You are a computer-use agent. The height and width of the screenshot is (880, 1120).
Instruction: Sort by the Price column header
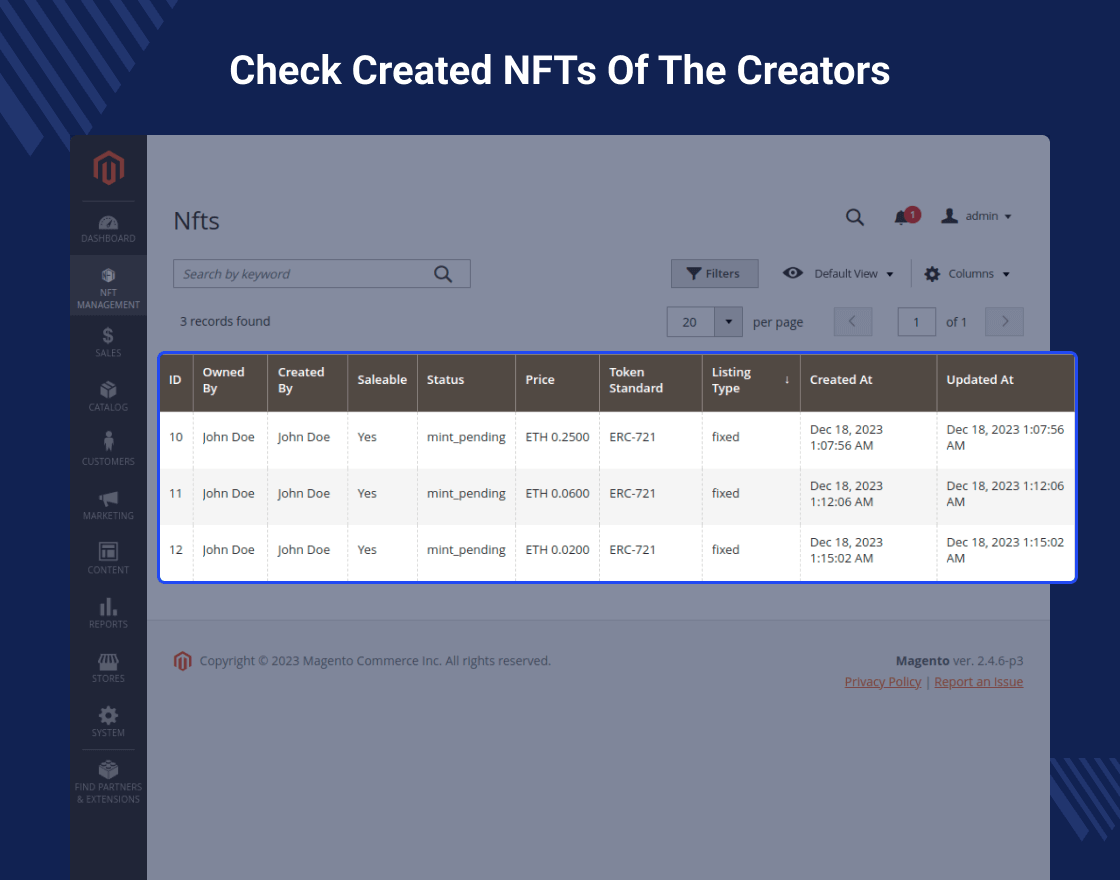click(x=557, y=381)
